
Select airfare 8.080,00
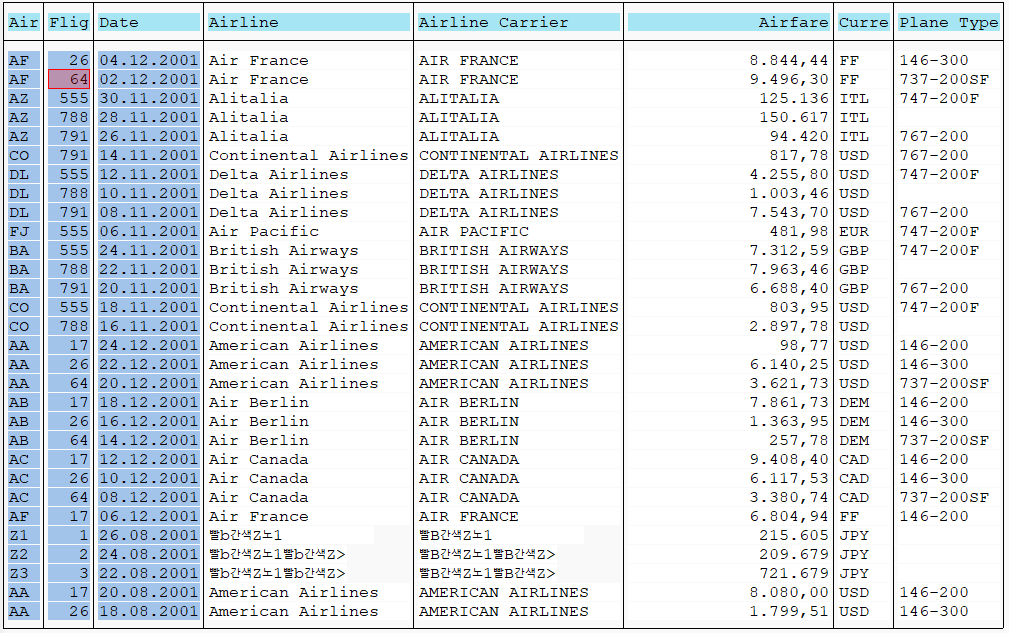pos(788,592)
